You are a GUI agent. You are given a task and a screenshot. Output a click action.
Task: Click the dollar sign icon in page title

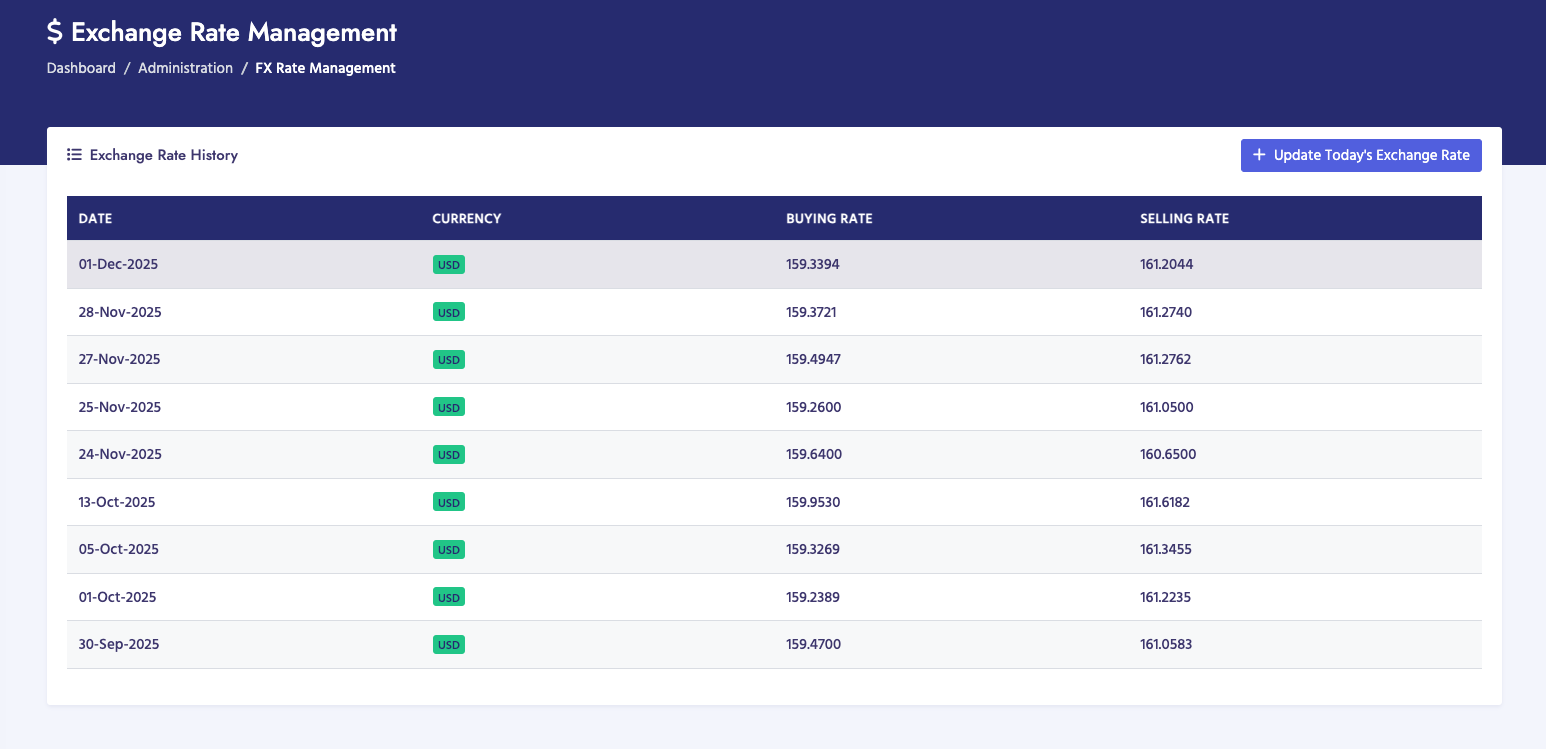(55, 32)
